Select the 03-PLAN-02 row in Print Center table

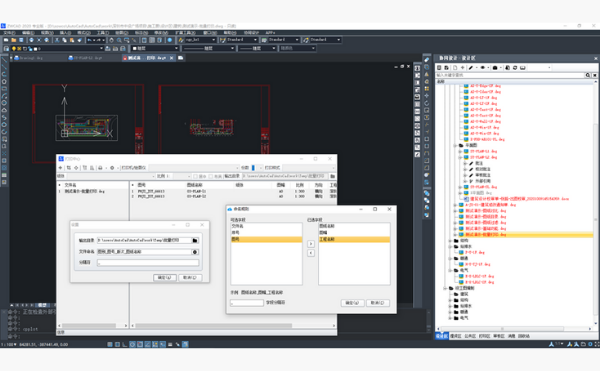(233, 196)
